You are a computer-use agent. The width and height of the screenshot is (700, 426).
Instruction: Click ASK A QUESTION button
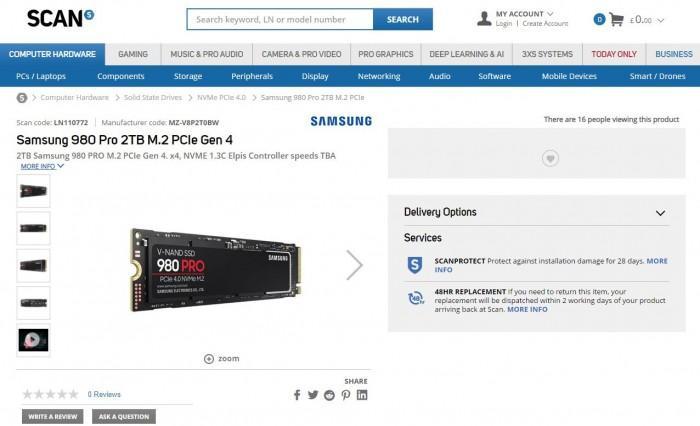pos(124,417)
